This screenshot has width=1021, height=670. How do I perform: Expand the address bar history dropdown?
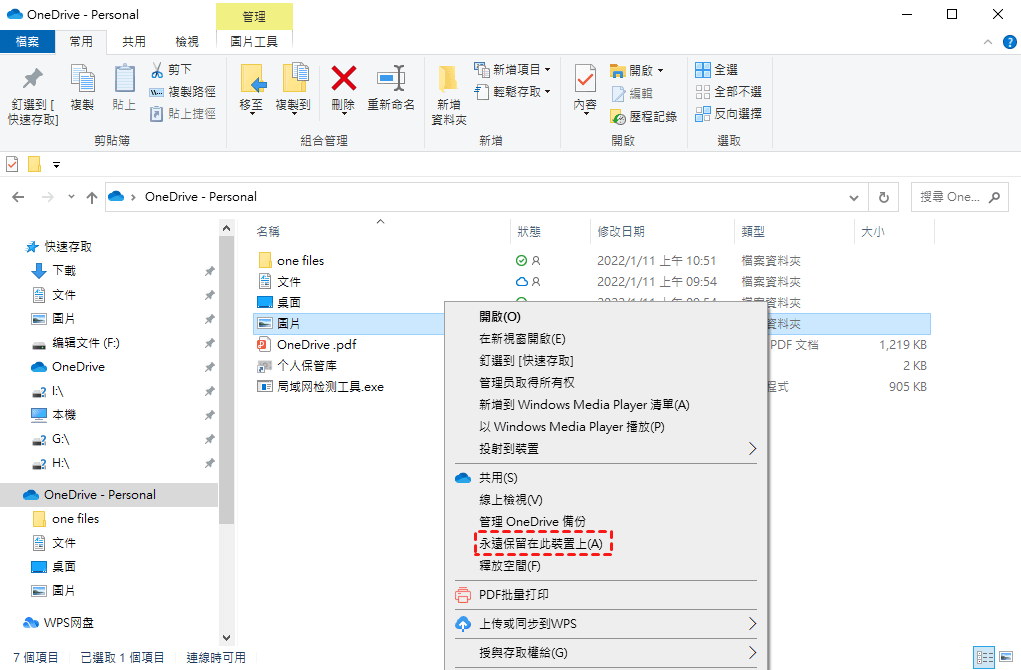coord(854,197)
